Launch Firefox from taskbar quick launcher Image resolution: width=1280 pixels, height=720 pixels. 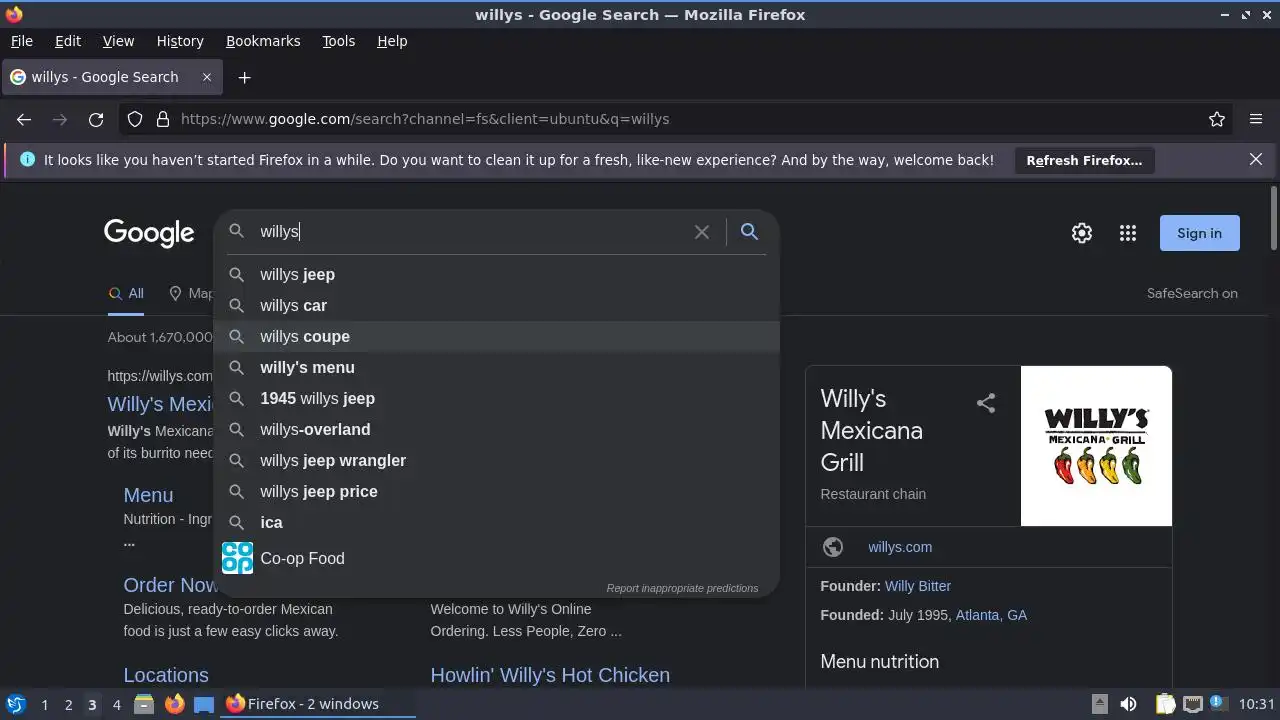tap(174, 704)
